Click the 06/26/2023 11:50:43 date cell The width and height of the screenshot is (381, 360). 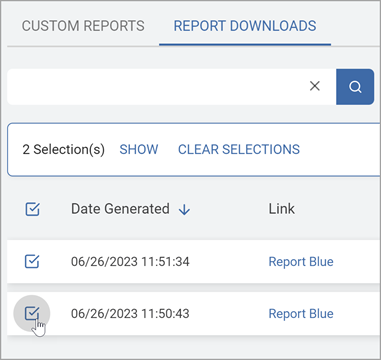point(130,314)
